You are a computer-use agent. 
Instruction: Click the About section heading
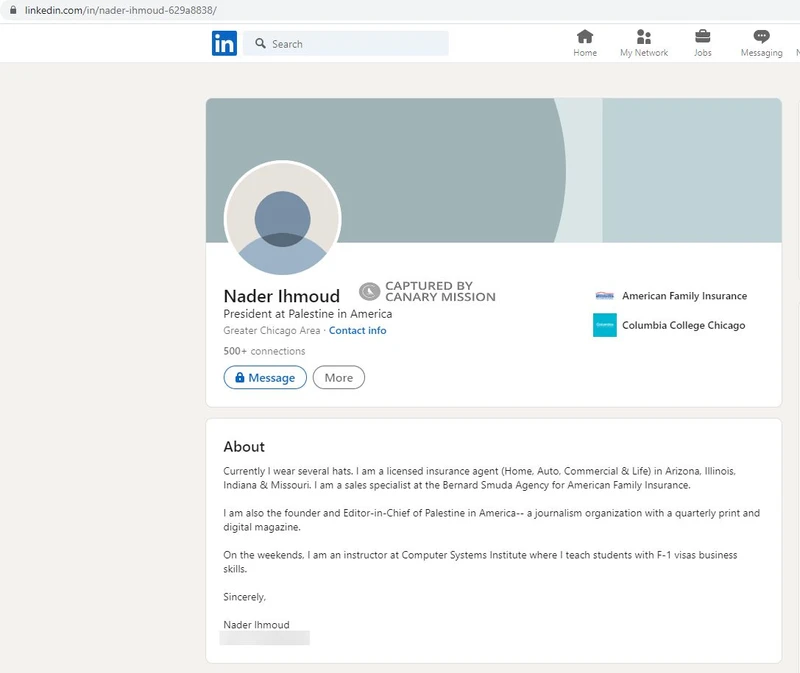tap(244, 447)
